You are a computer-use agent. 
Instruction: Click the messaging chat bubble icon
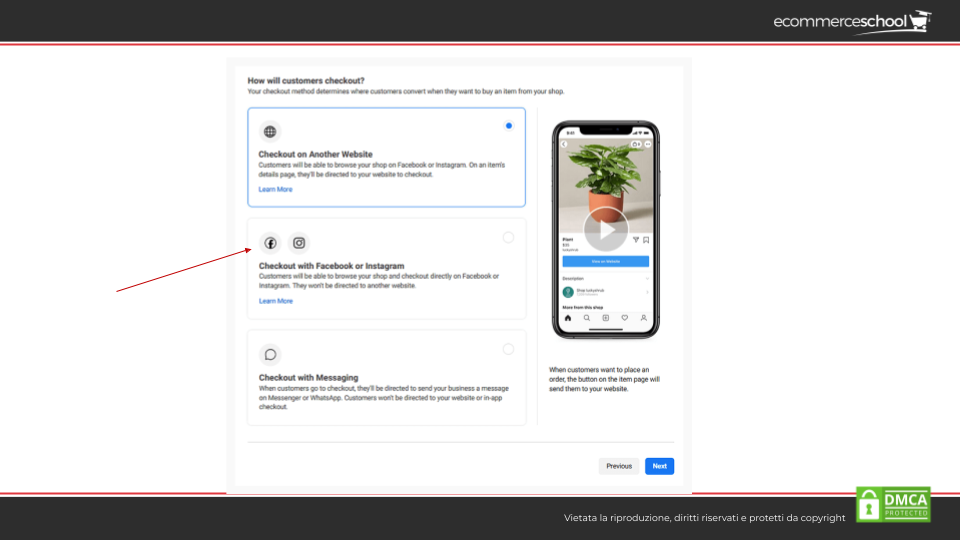tap(270, 355)
